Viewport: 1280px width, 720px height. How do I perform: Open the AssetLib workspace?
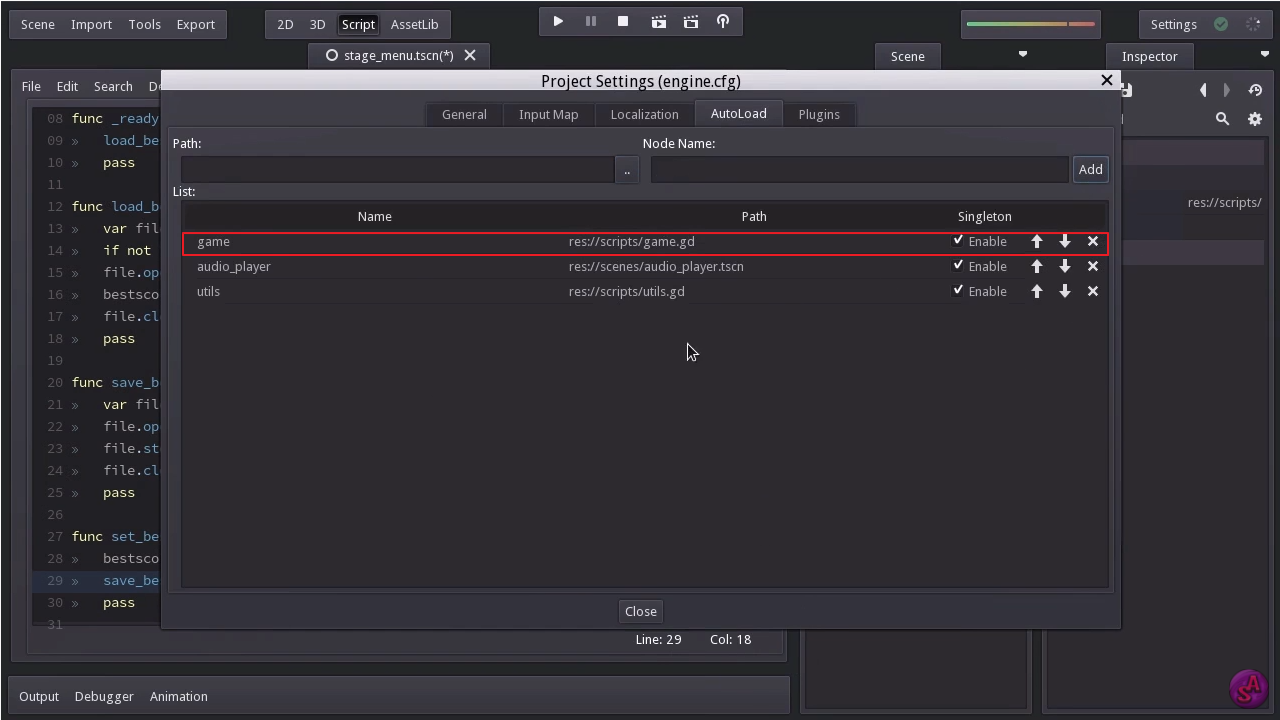point(414,24)
